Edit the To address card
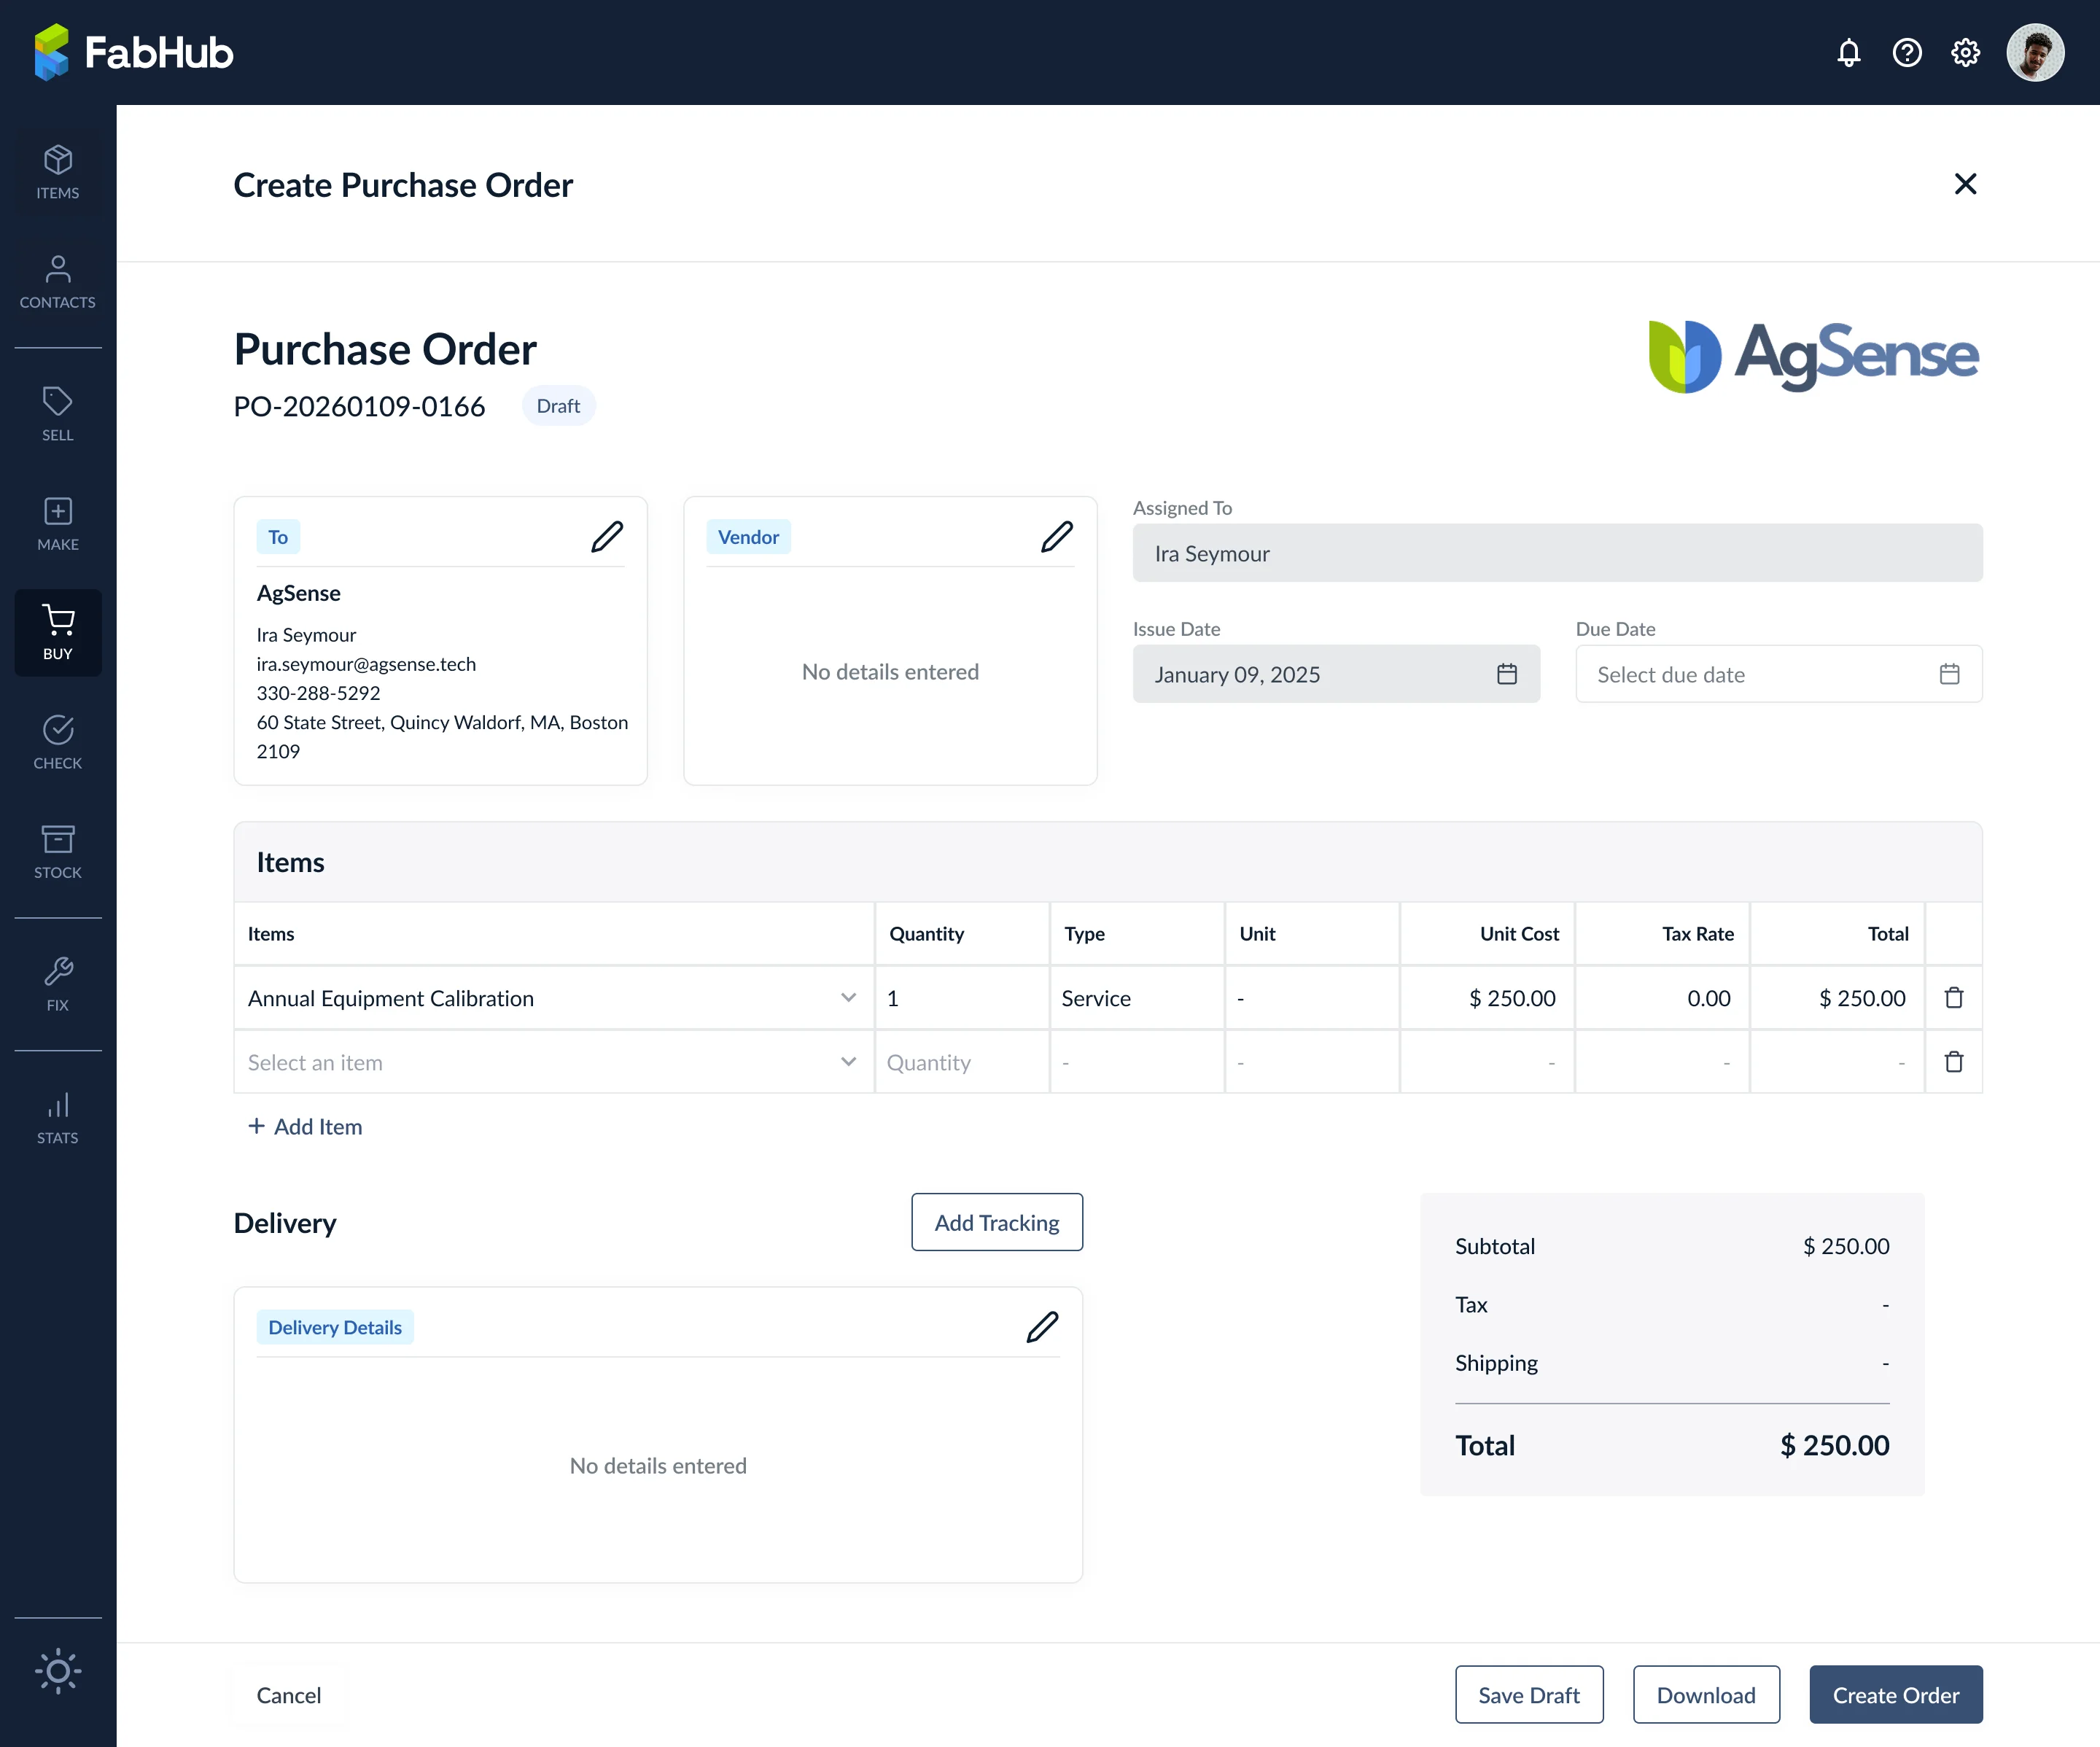 point(607,537)
